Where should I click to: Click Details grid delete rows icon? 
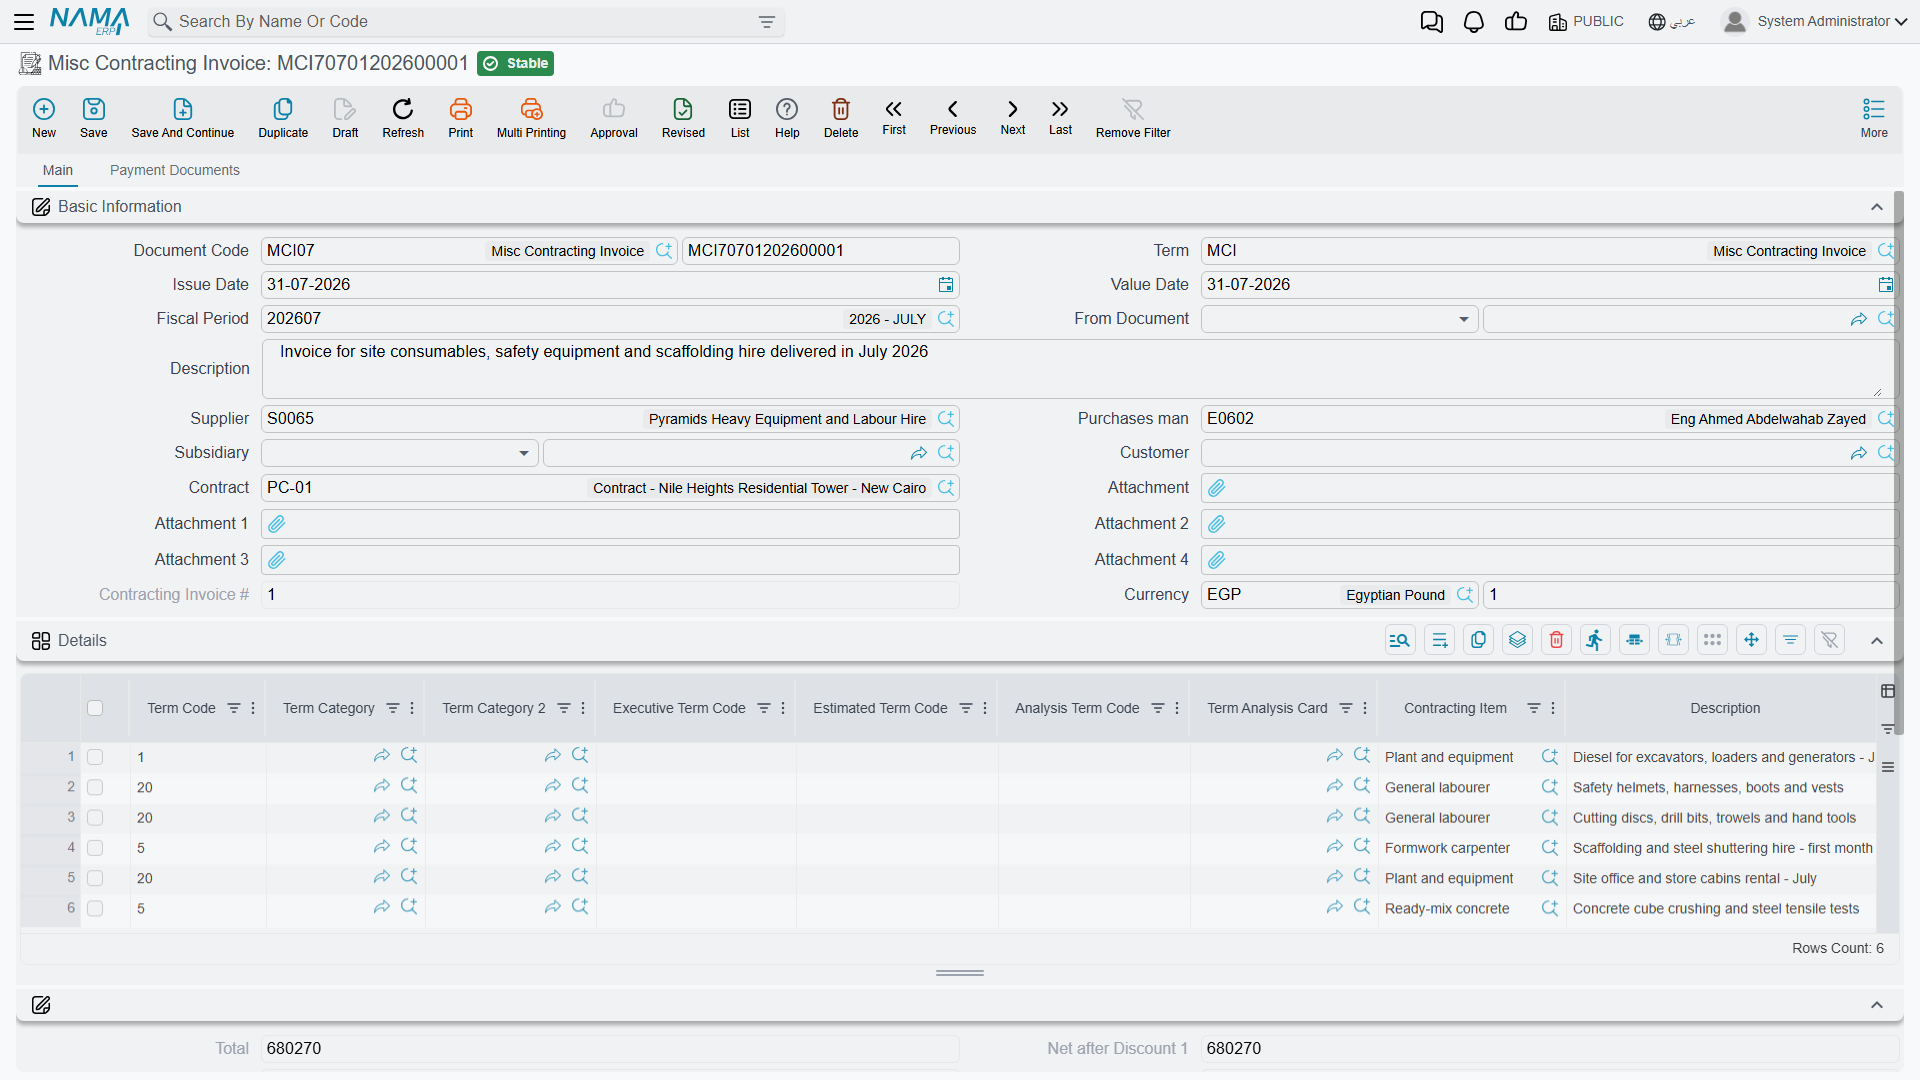click(x=1556, y=640)
